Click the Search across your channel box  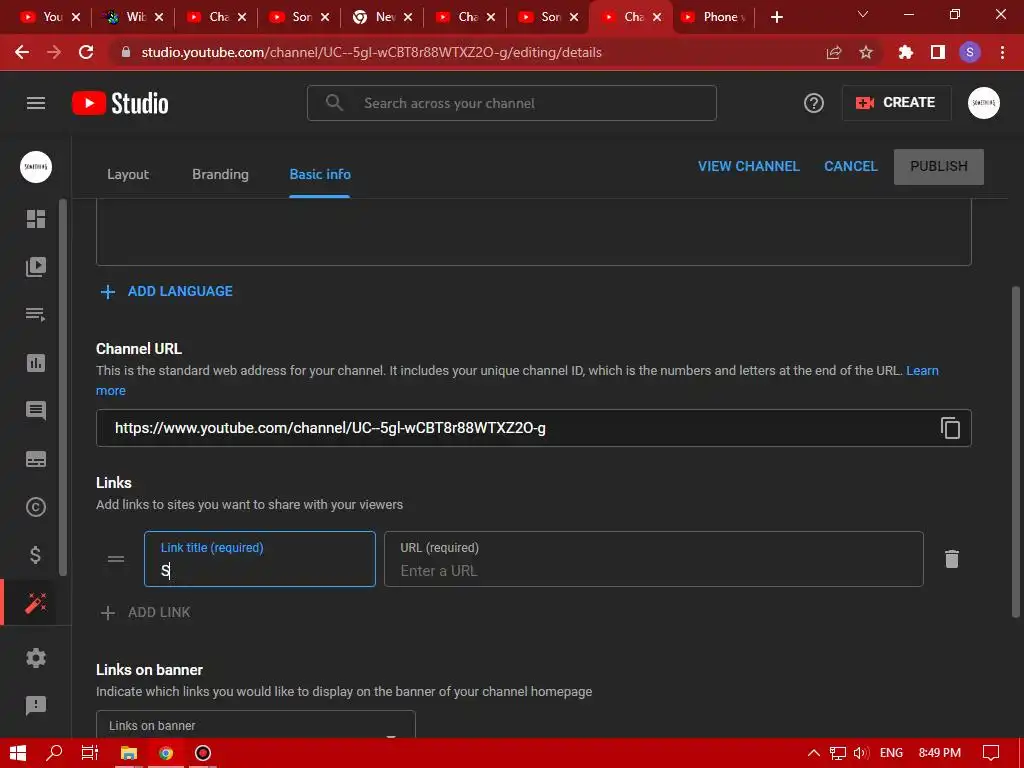pyautogui.click(x=511, y=103)
